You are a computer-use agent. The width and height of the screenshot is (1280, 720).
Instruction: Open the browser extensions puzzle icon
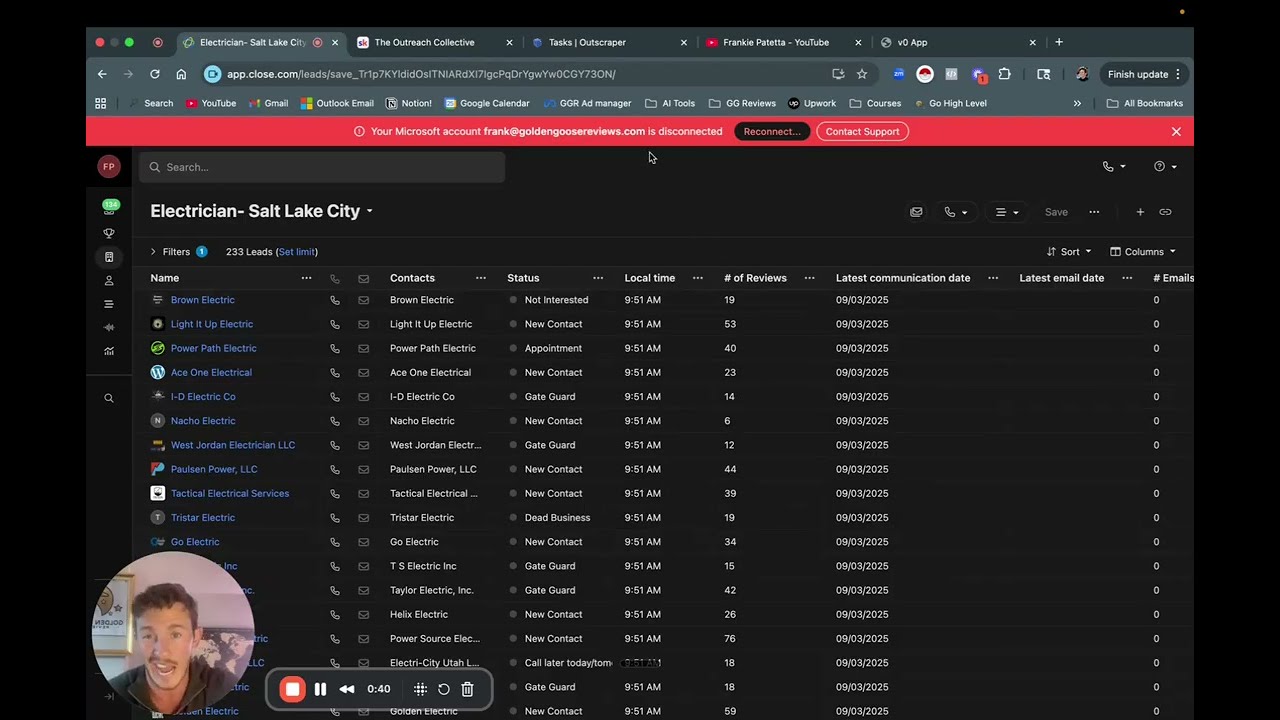(1004, 74)
